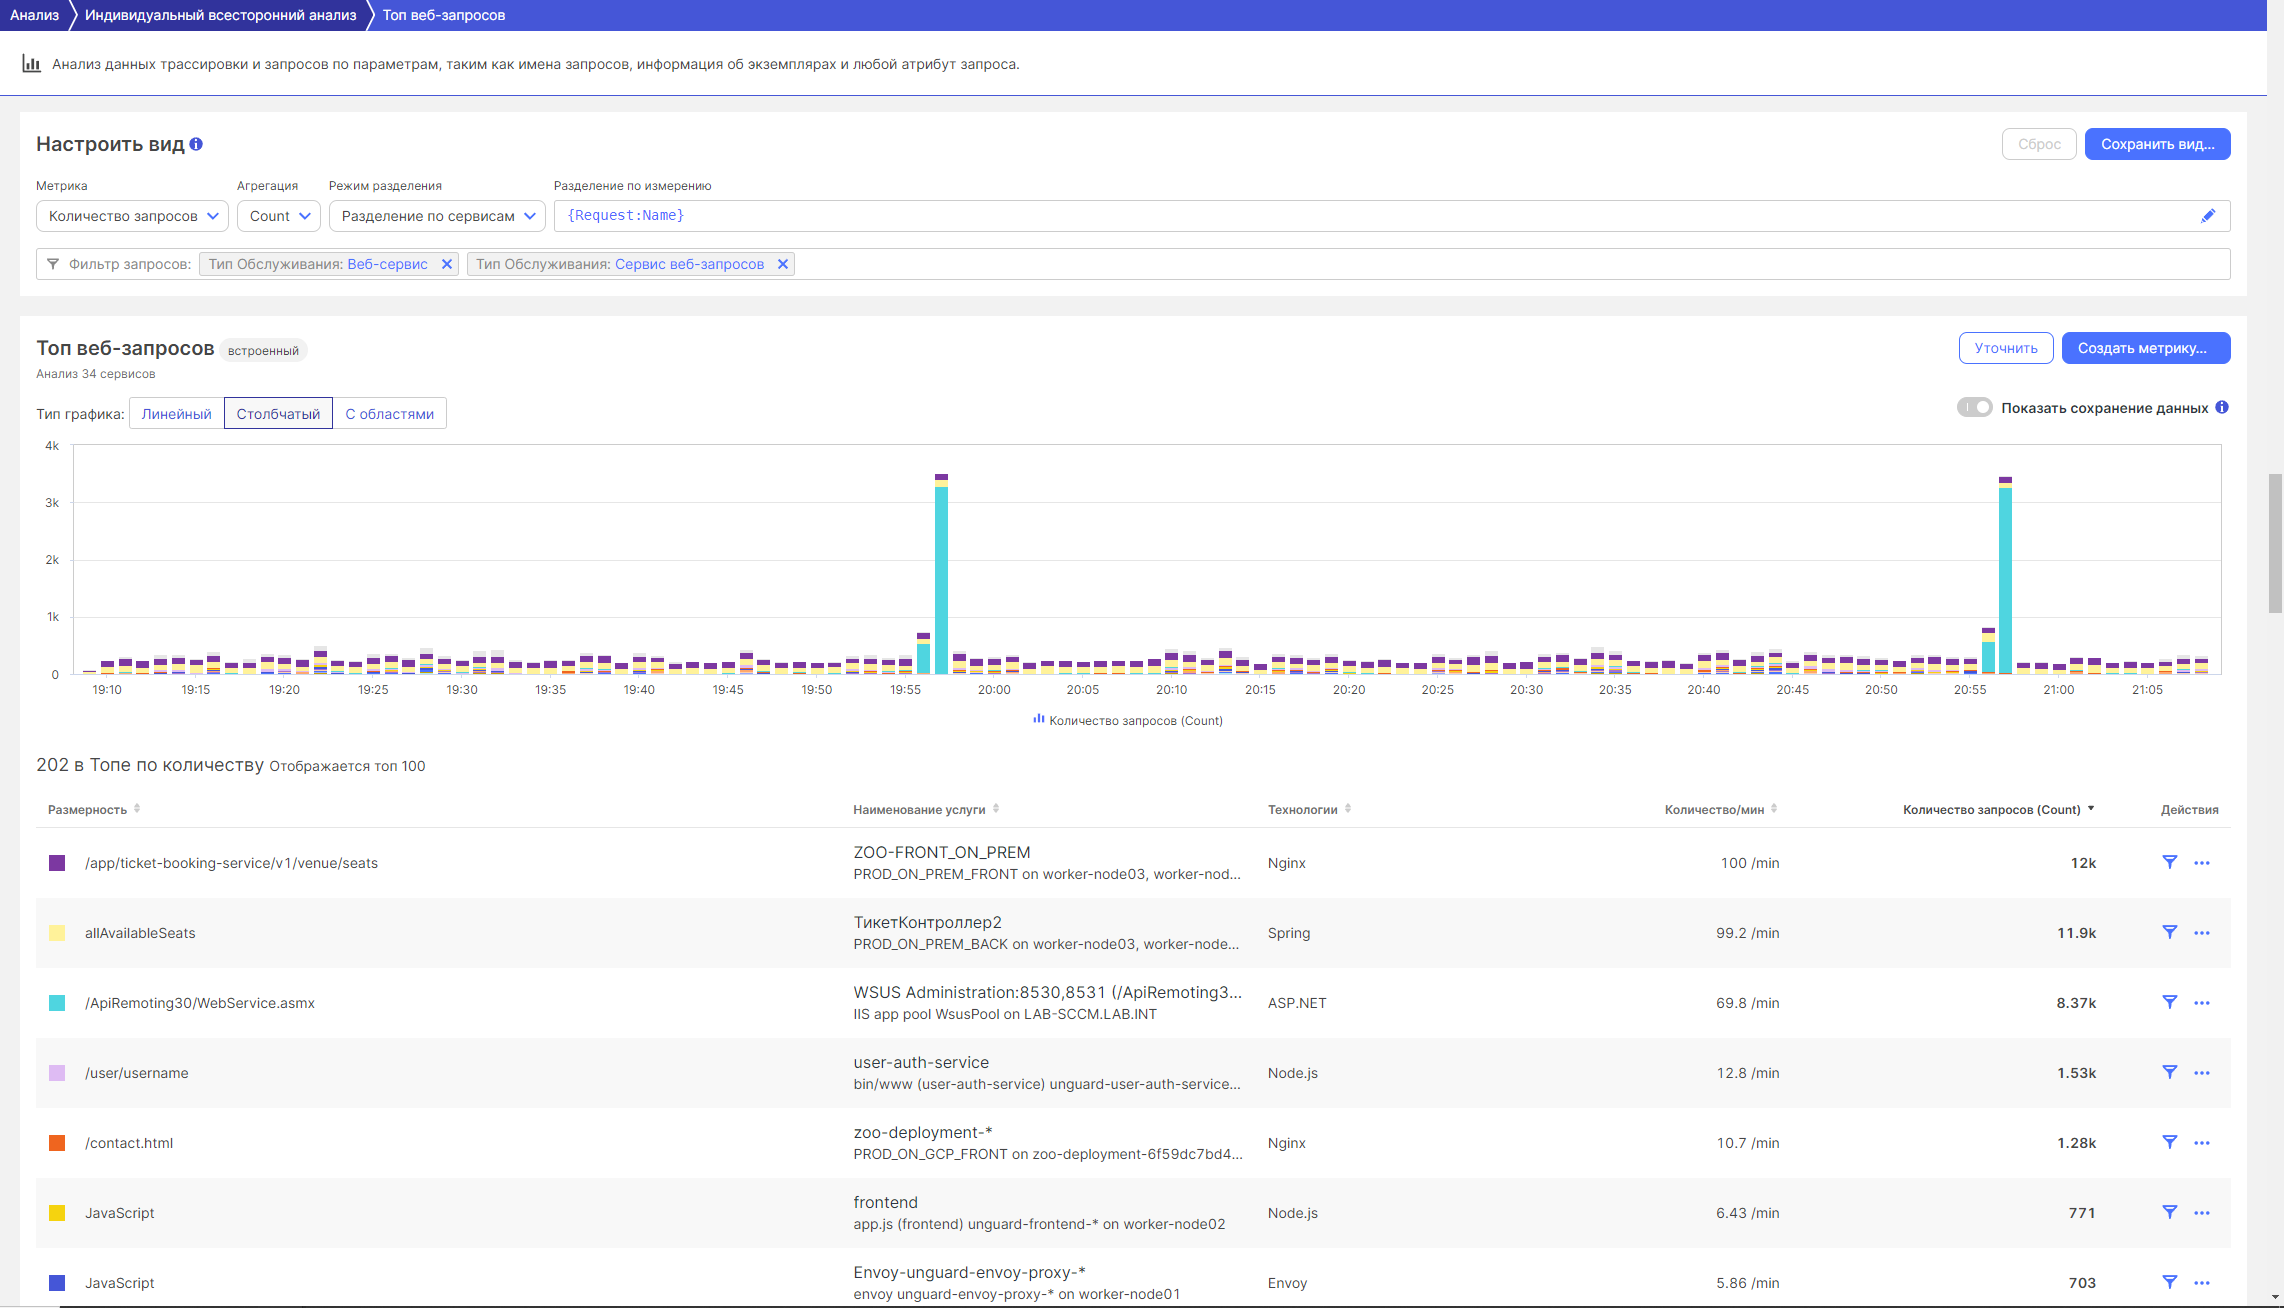The image size is (2284, 1308).
Task: Remove the Сервис веб-запросов filter chip
Action: [783, 264]
